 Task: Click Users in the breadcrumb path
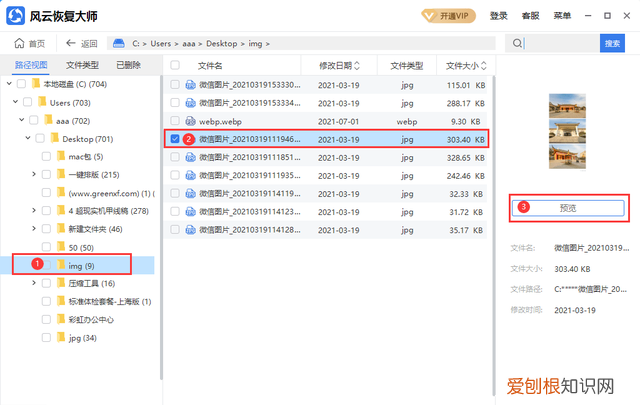pos(161,43)
